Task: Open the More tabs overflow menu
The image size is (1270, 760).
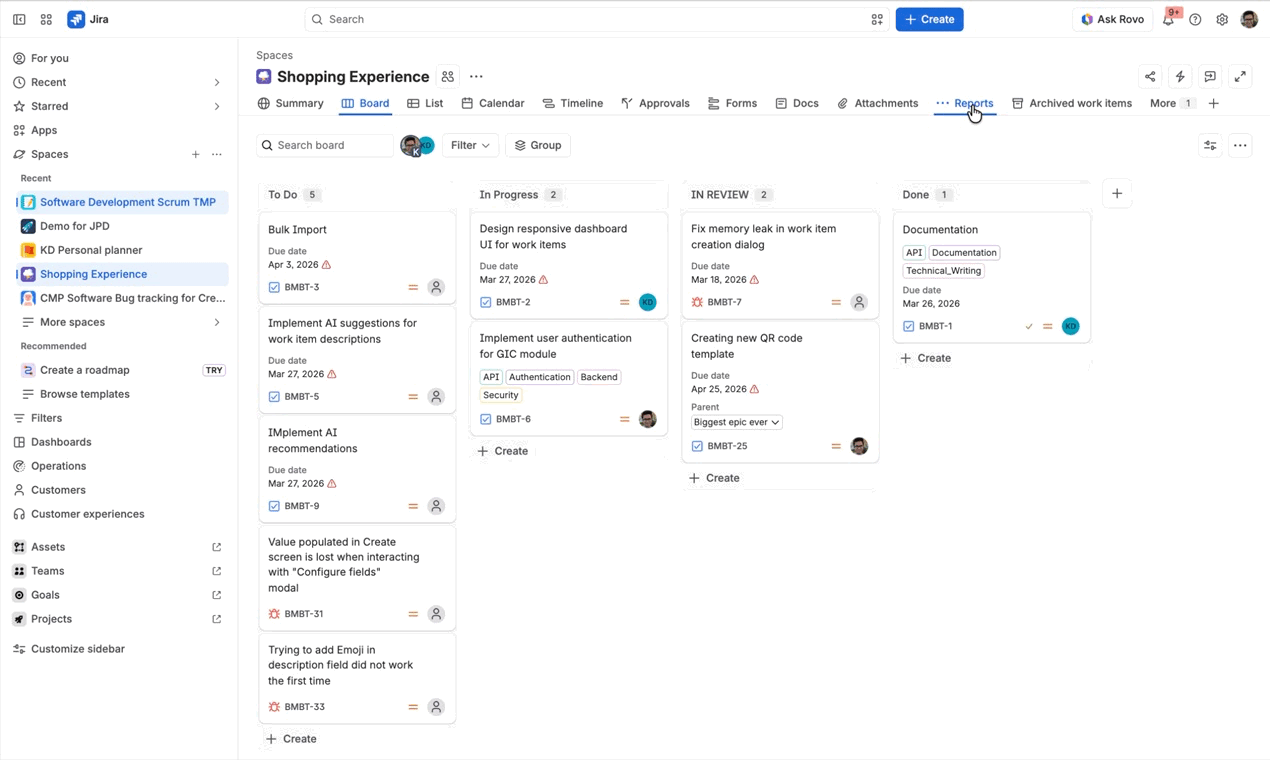Action: tap(1172, 103)
